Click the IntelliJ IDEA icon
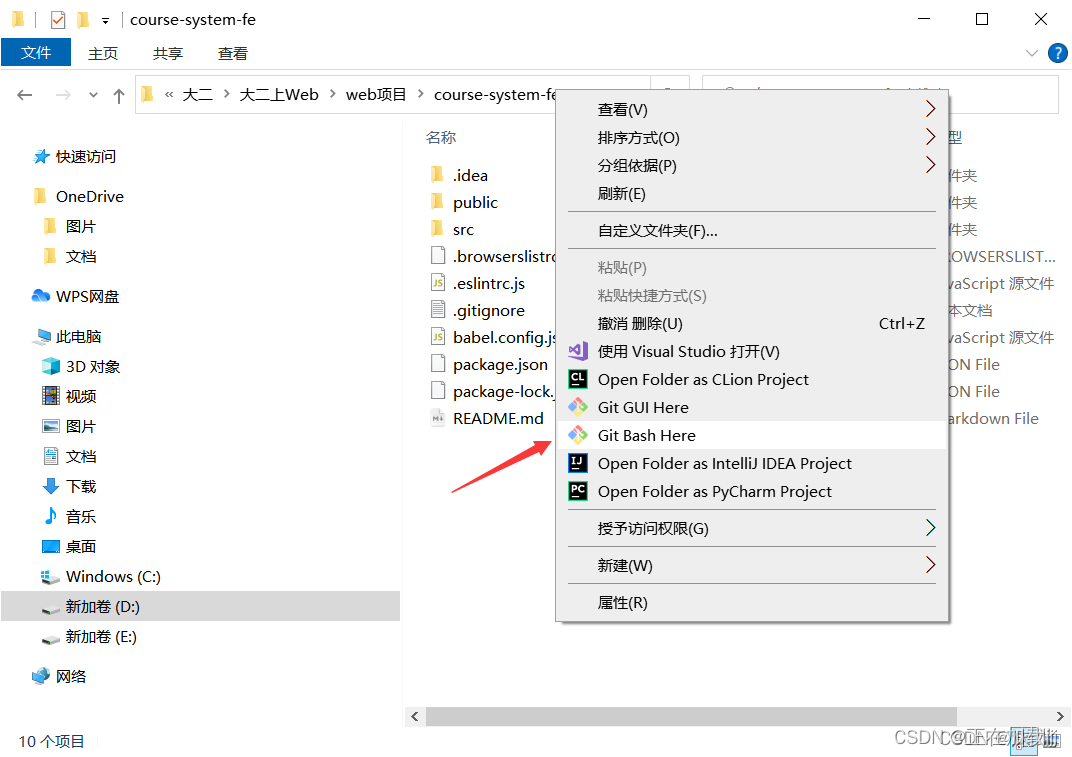 click(x=578, y=463)
